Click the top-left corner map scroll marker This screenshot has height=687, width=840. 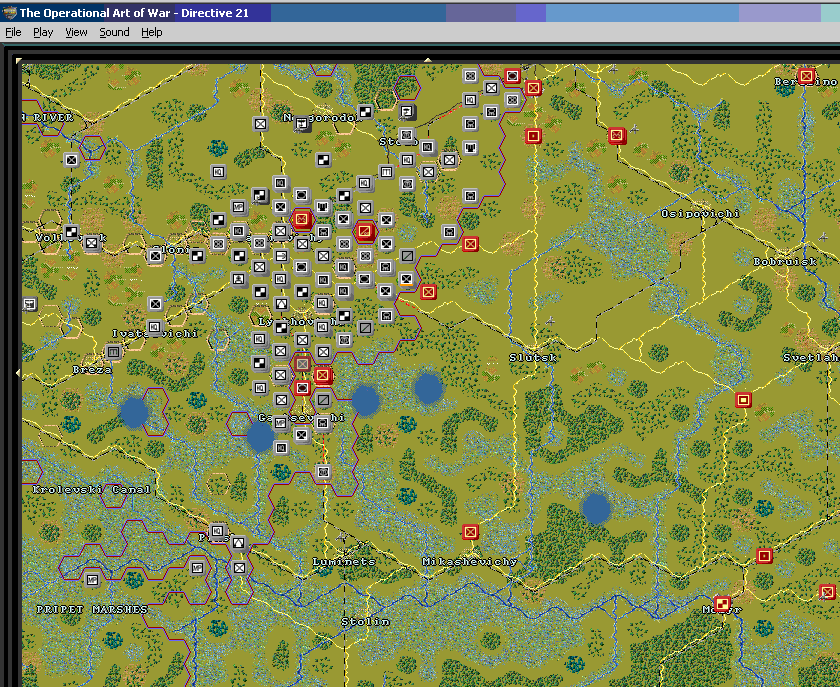pos(19,61)
